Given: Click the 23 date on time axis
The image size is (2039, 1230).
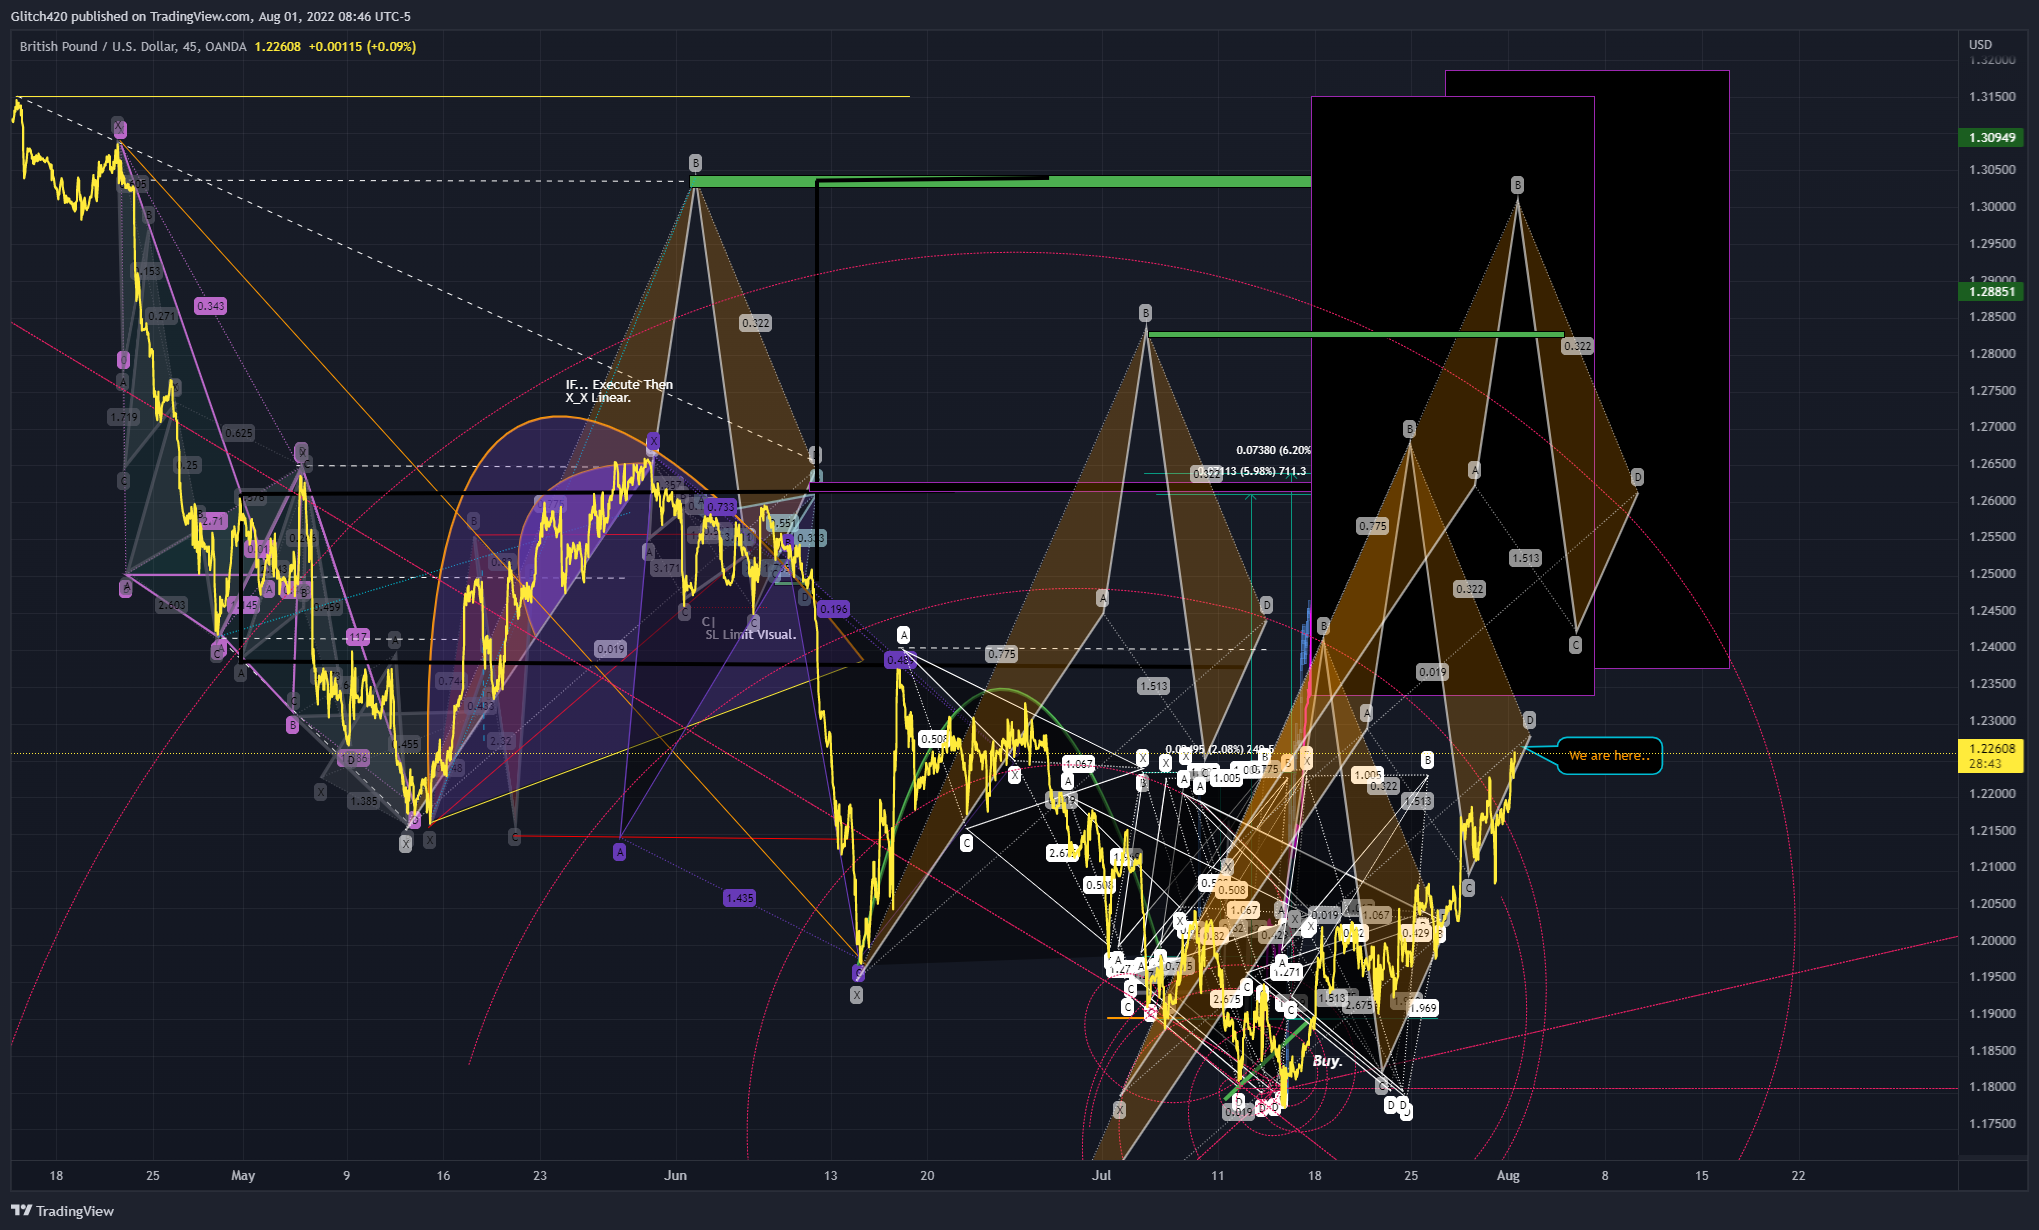Looking at the screenshot, I should click(540, 1175).
